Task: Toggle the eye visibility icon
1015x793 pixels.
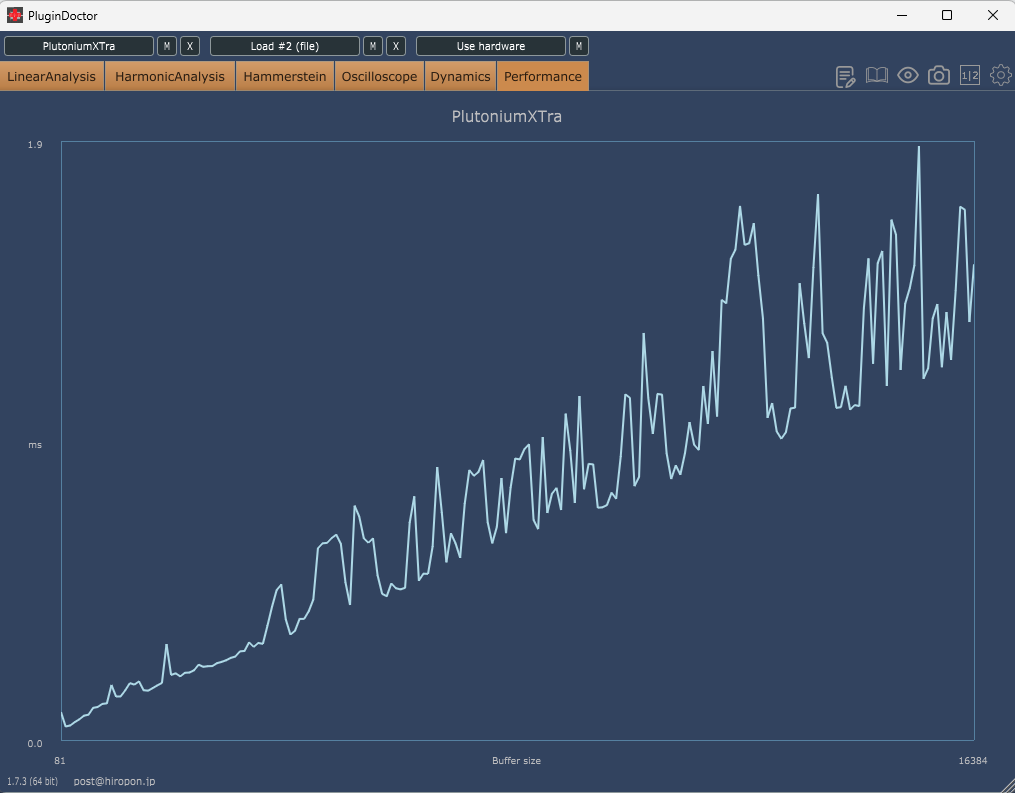Action: (x=908, y=76)
